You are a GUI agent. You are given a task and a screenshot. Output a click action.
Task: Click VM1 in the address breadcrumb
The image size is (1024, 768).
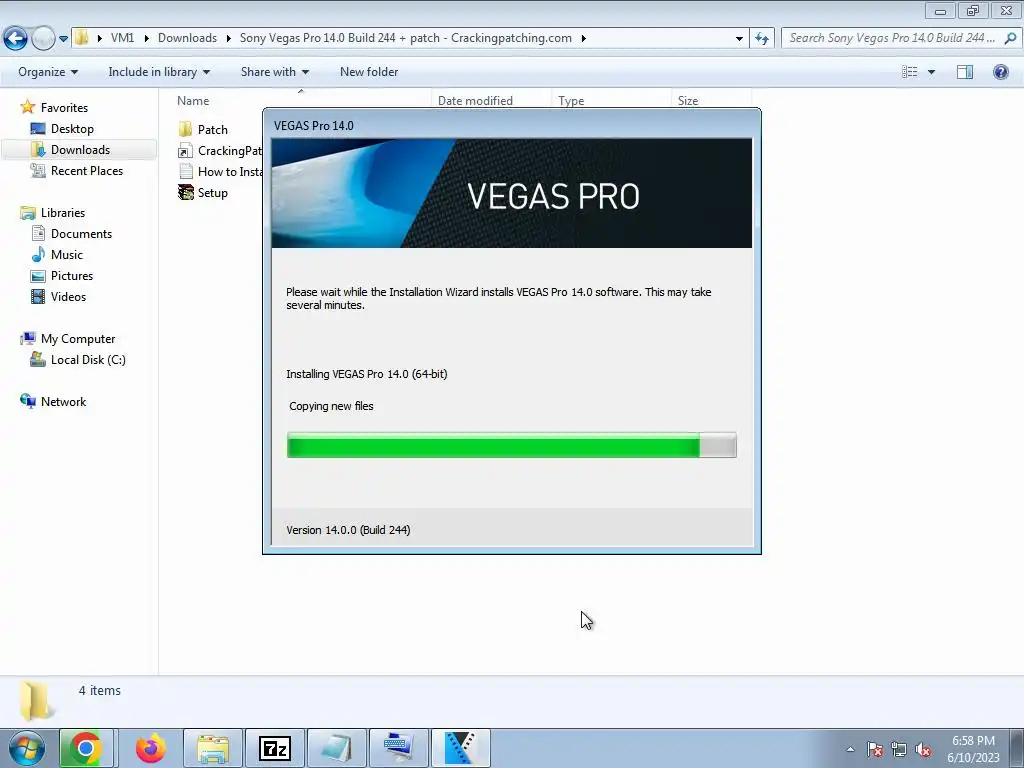(122, 38)
